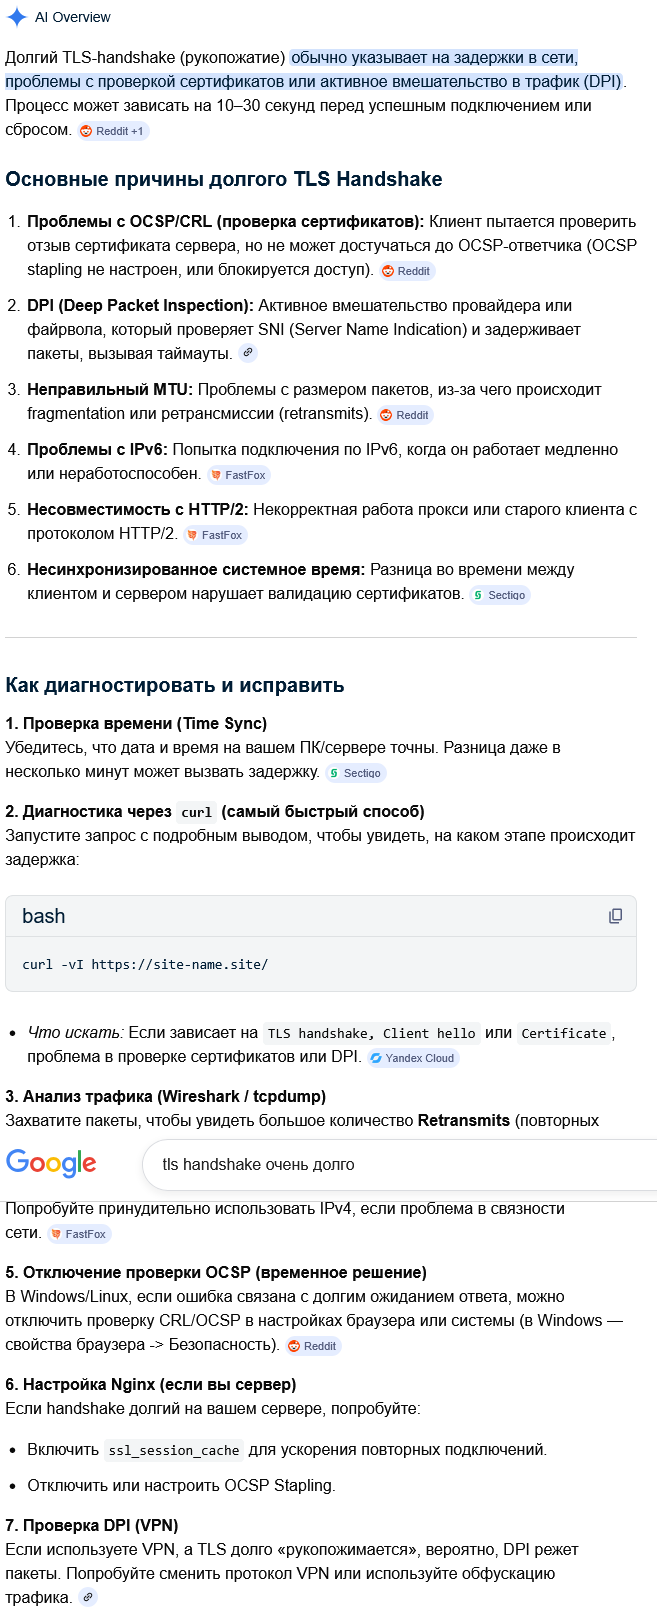Open Reddit source for MTU problem

405,415
